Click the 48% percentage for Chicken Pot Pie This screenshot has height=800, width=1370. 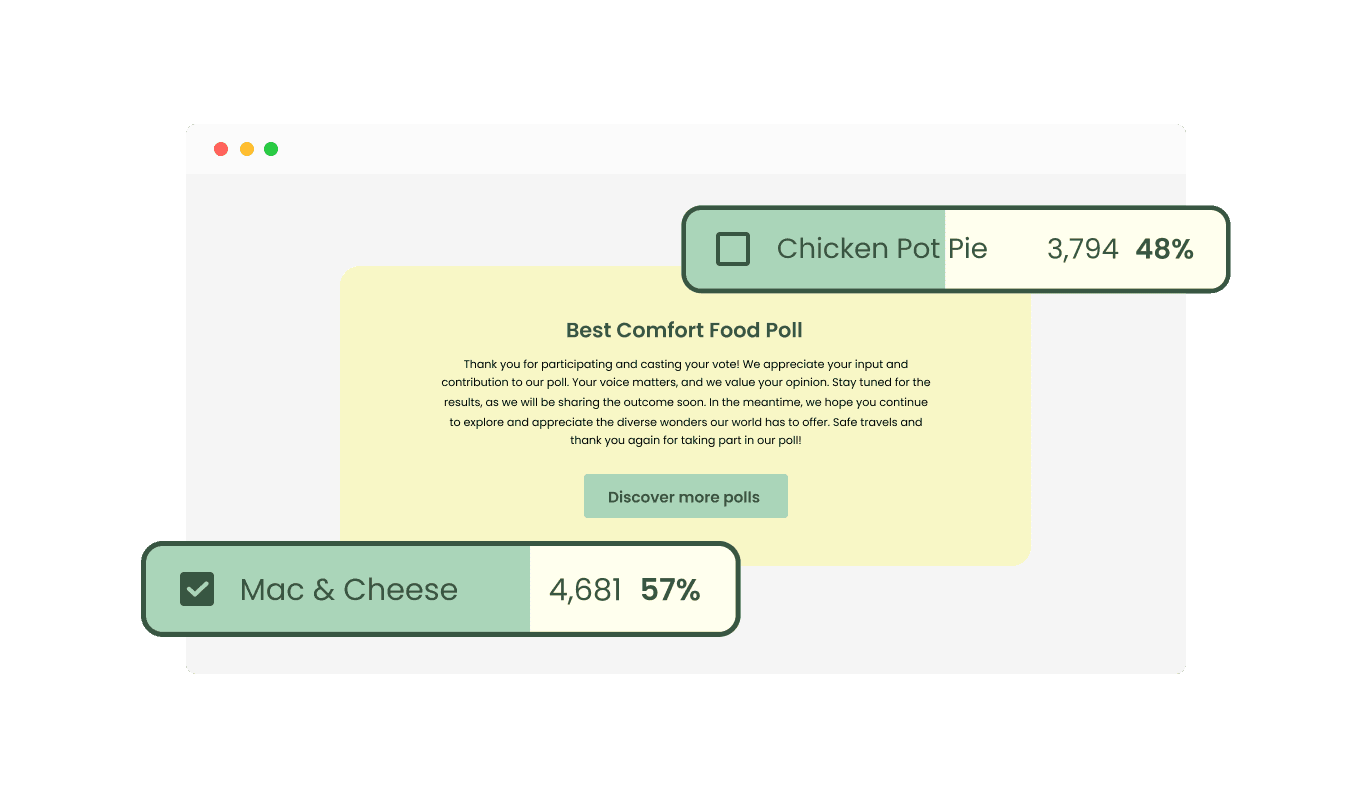1163,249
